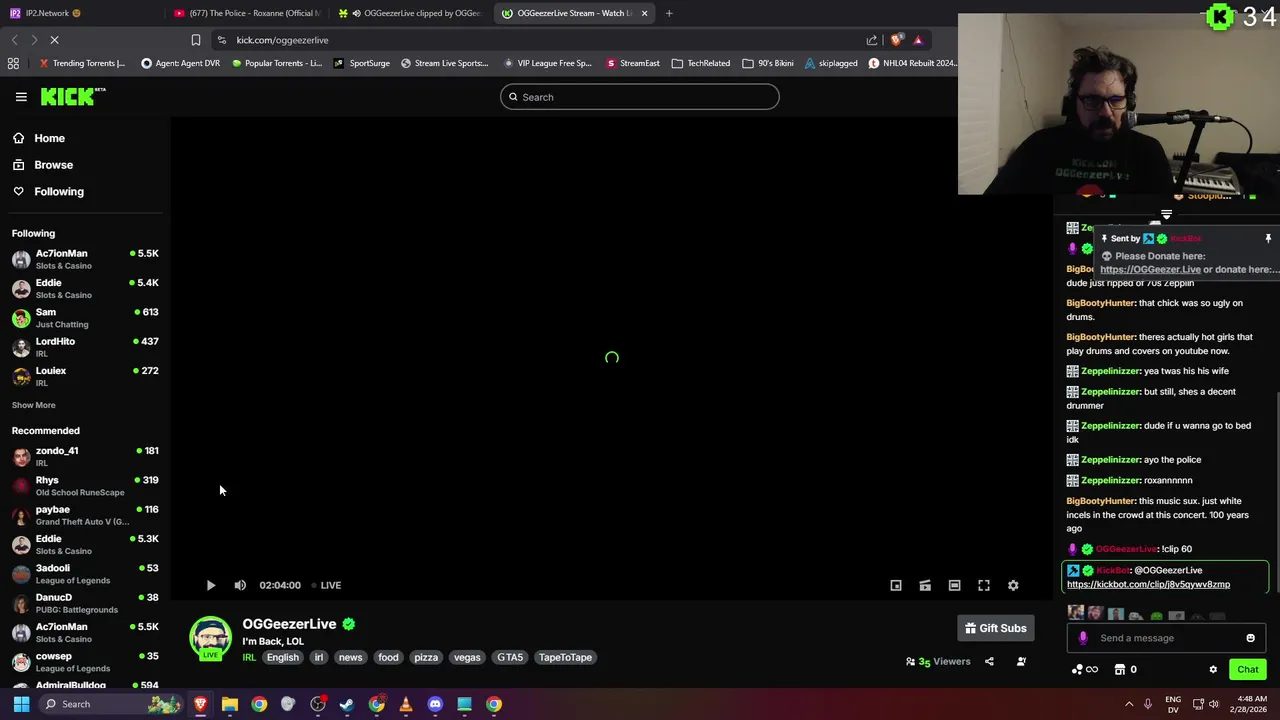Screen dimensions: 1280x720
Task: Open the kickbot.com clip link in chat
Action: (x=1148, y=584)
